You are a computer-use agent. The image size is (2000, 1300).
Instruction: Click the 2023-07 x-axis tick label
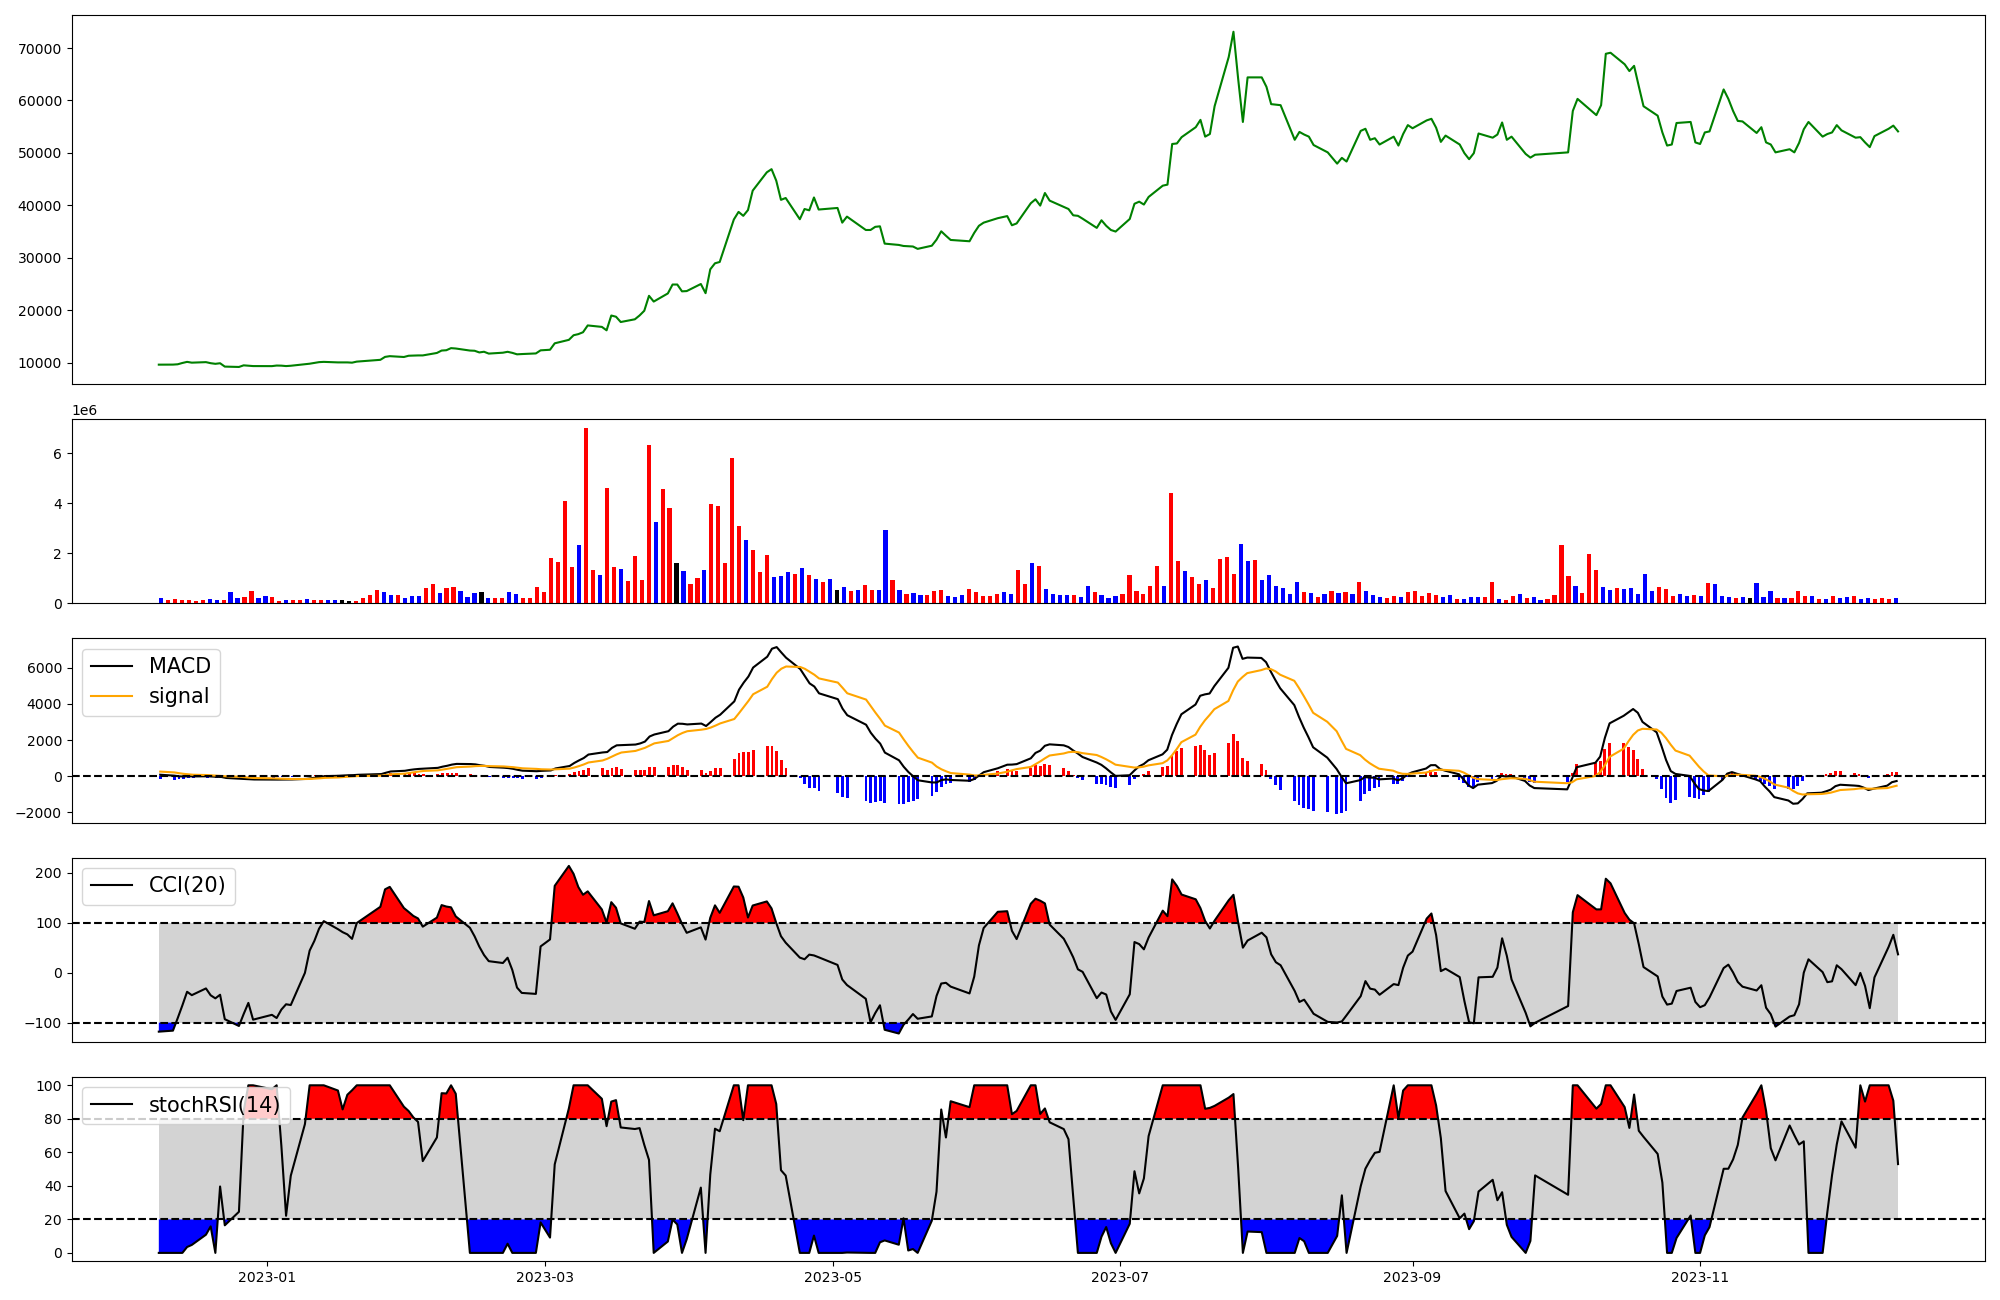[1120, 1277]
